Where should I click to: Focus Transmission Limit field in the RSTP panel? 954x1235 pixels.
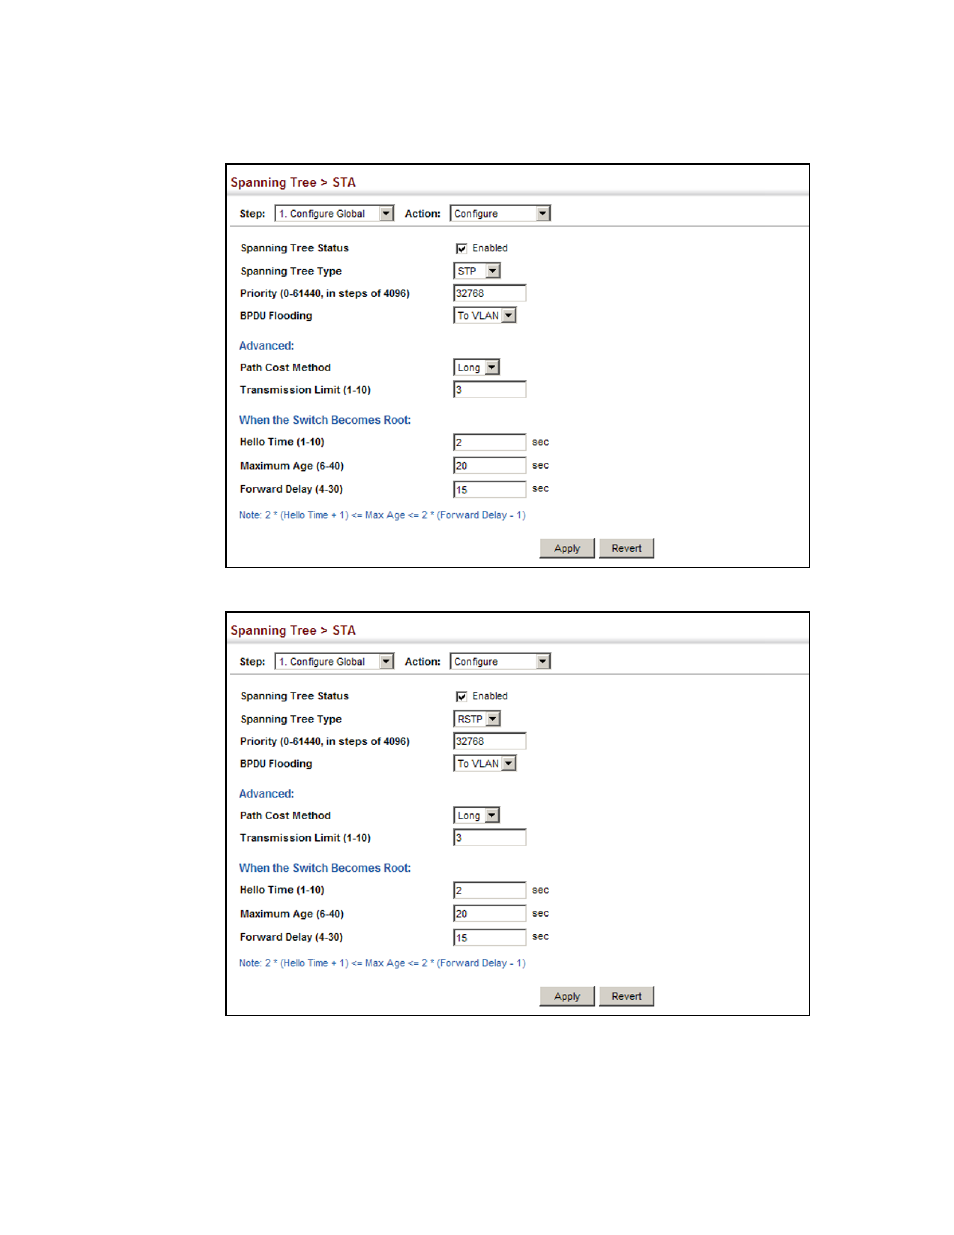[x=490, y=838]
